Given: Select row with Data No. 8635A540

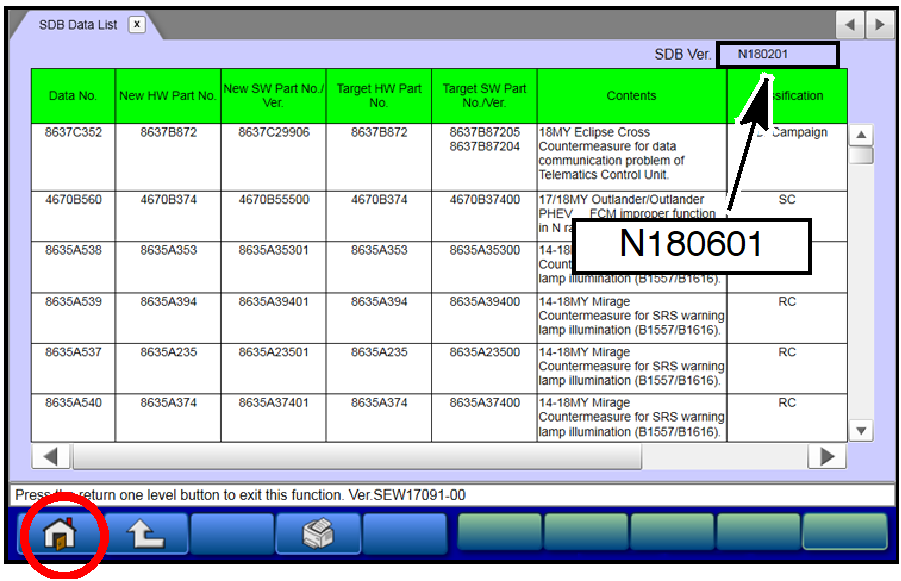Looking at the screenshot, I should (x=73, y=403).
